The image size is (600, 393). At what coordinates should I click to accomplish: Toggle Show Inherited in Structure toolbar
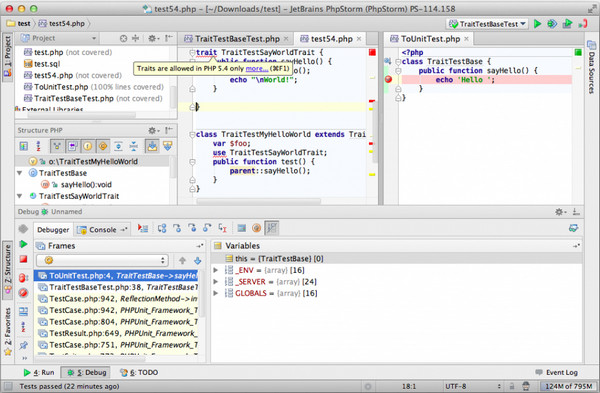point(57,146)
